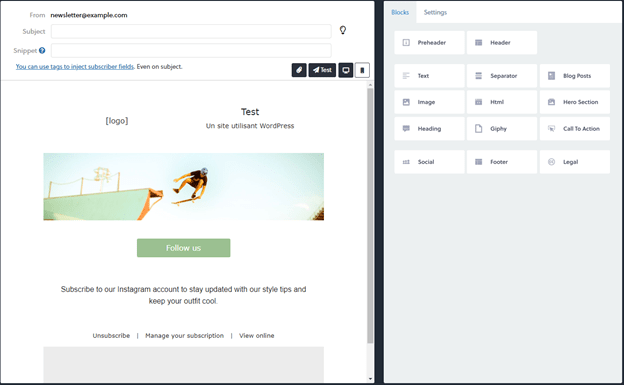624x385 pixels.
Task: Click Manage your subscription link
Action: (x=184, y=336)
